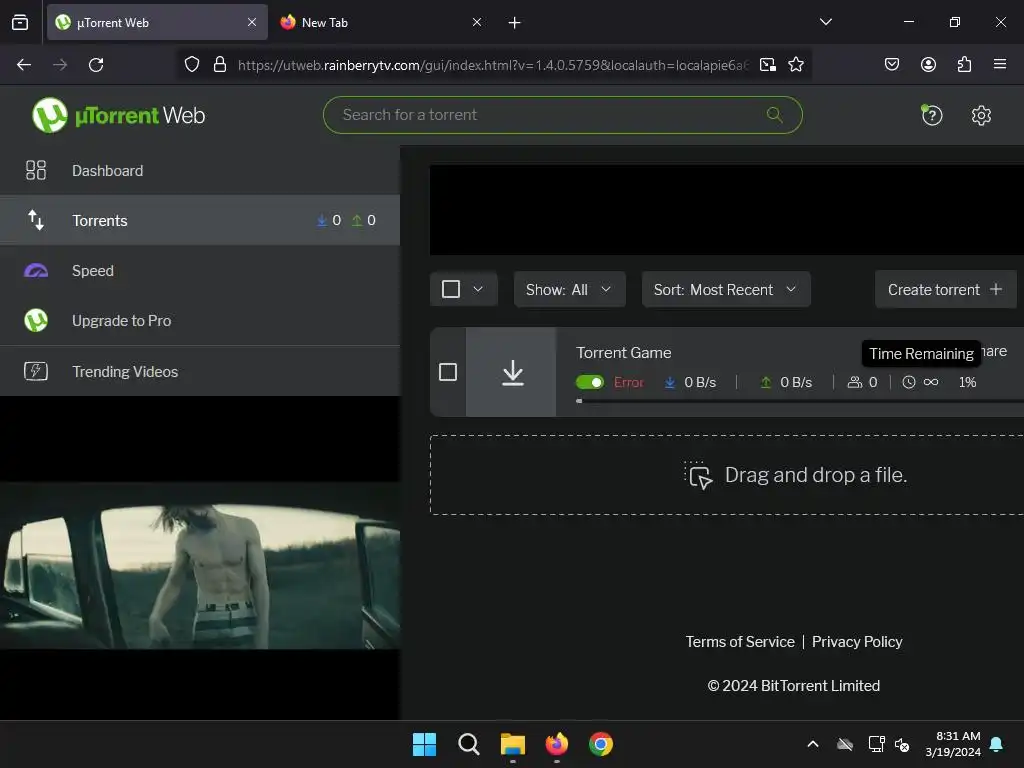Click the Torrent Game progress bar

(799, 401)
